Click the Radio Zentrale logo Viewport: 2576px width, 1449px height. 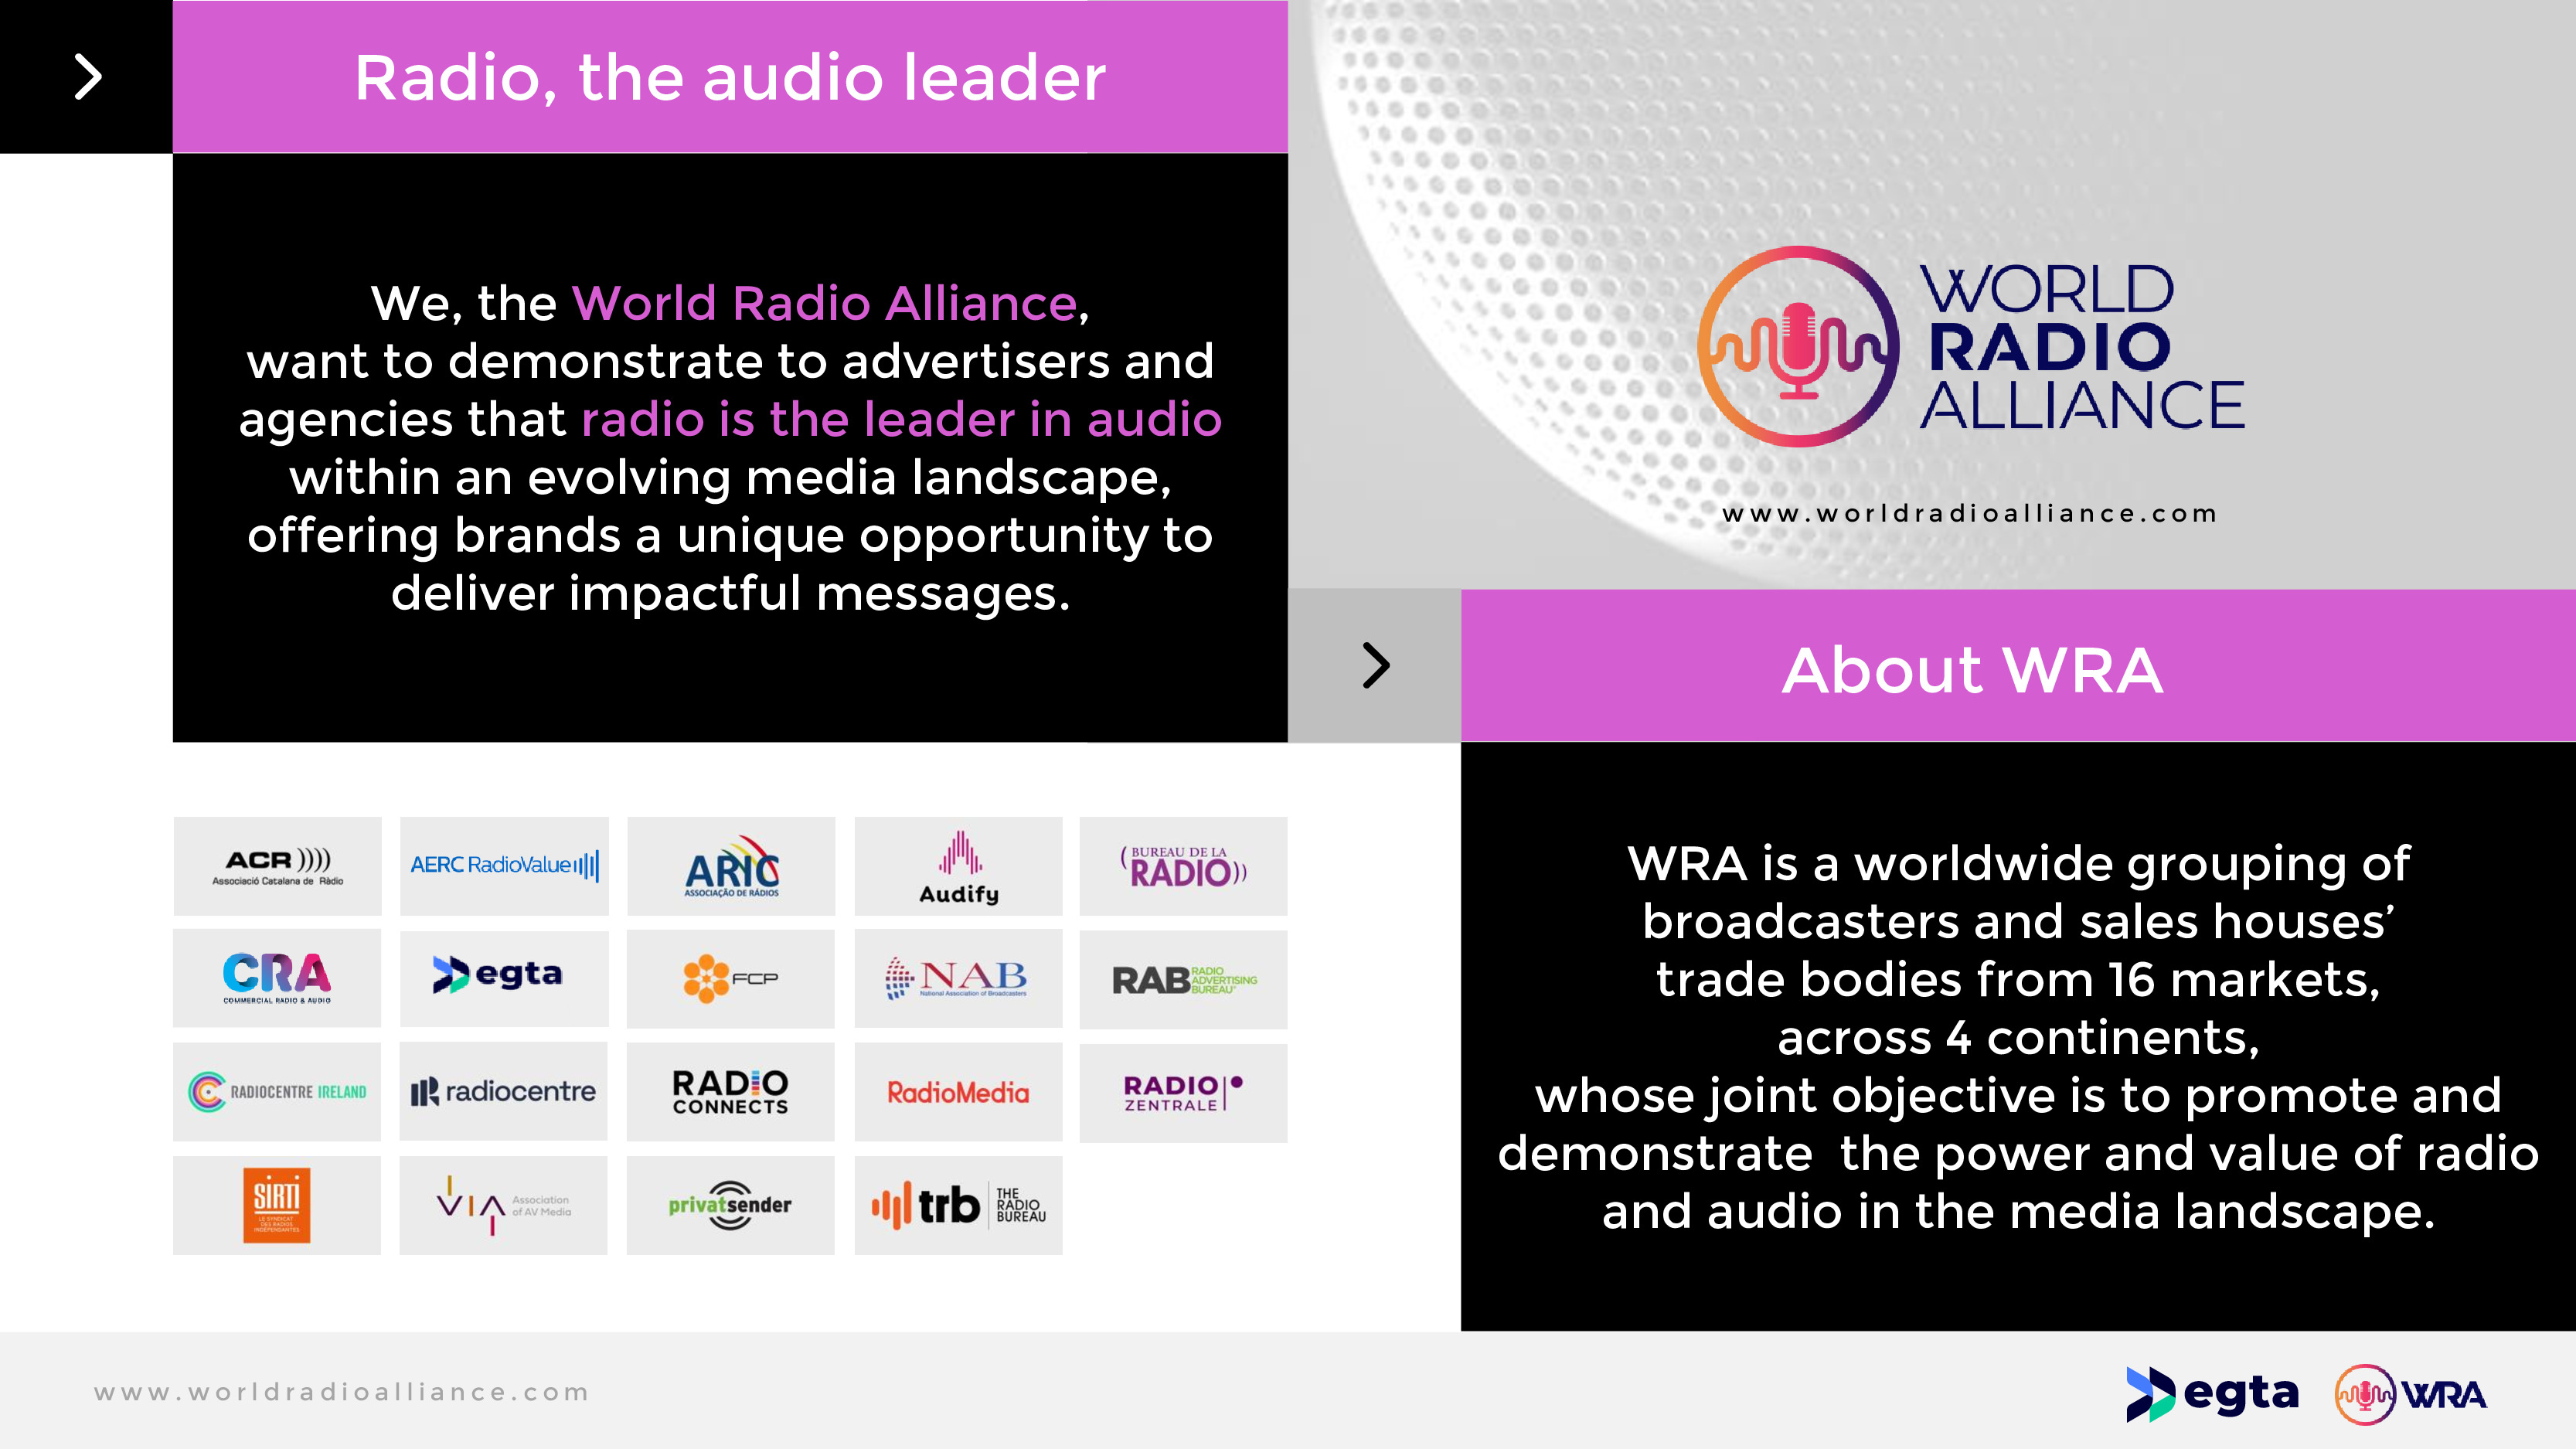pyautogui.click(x=1183, y=1092)
